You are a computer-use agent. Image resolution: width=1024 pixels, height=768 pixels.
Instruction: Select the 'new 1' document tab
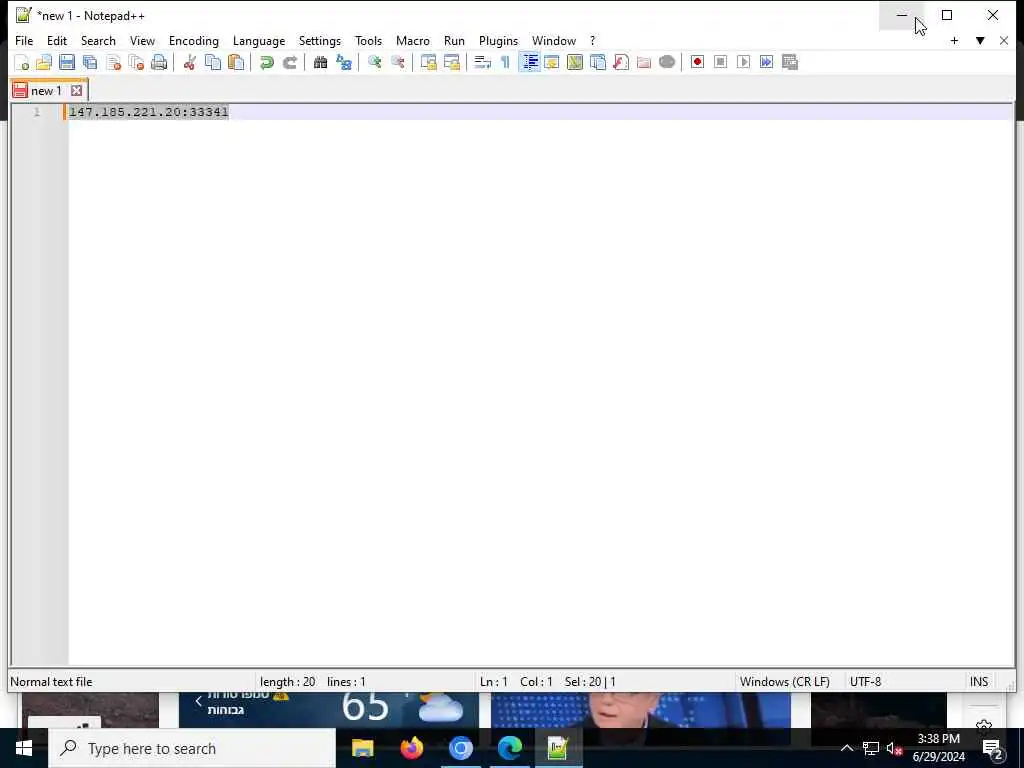[46, 91]
